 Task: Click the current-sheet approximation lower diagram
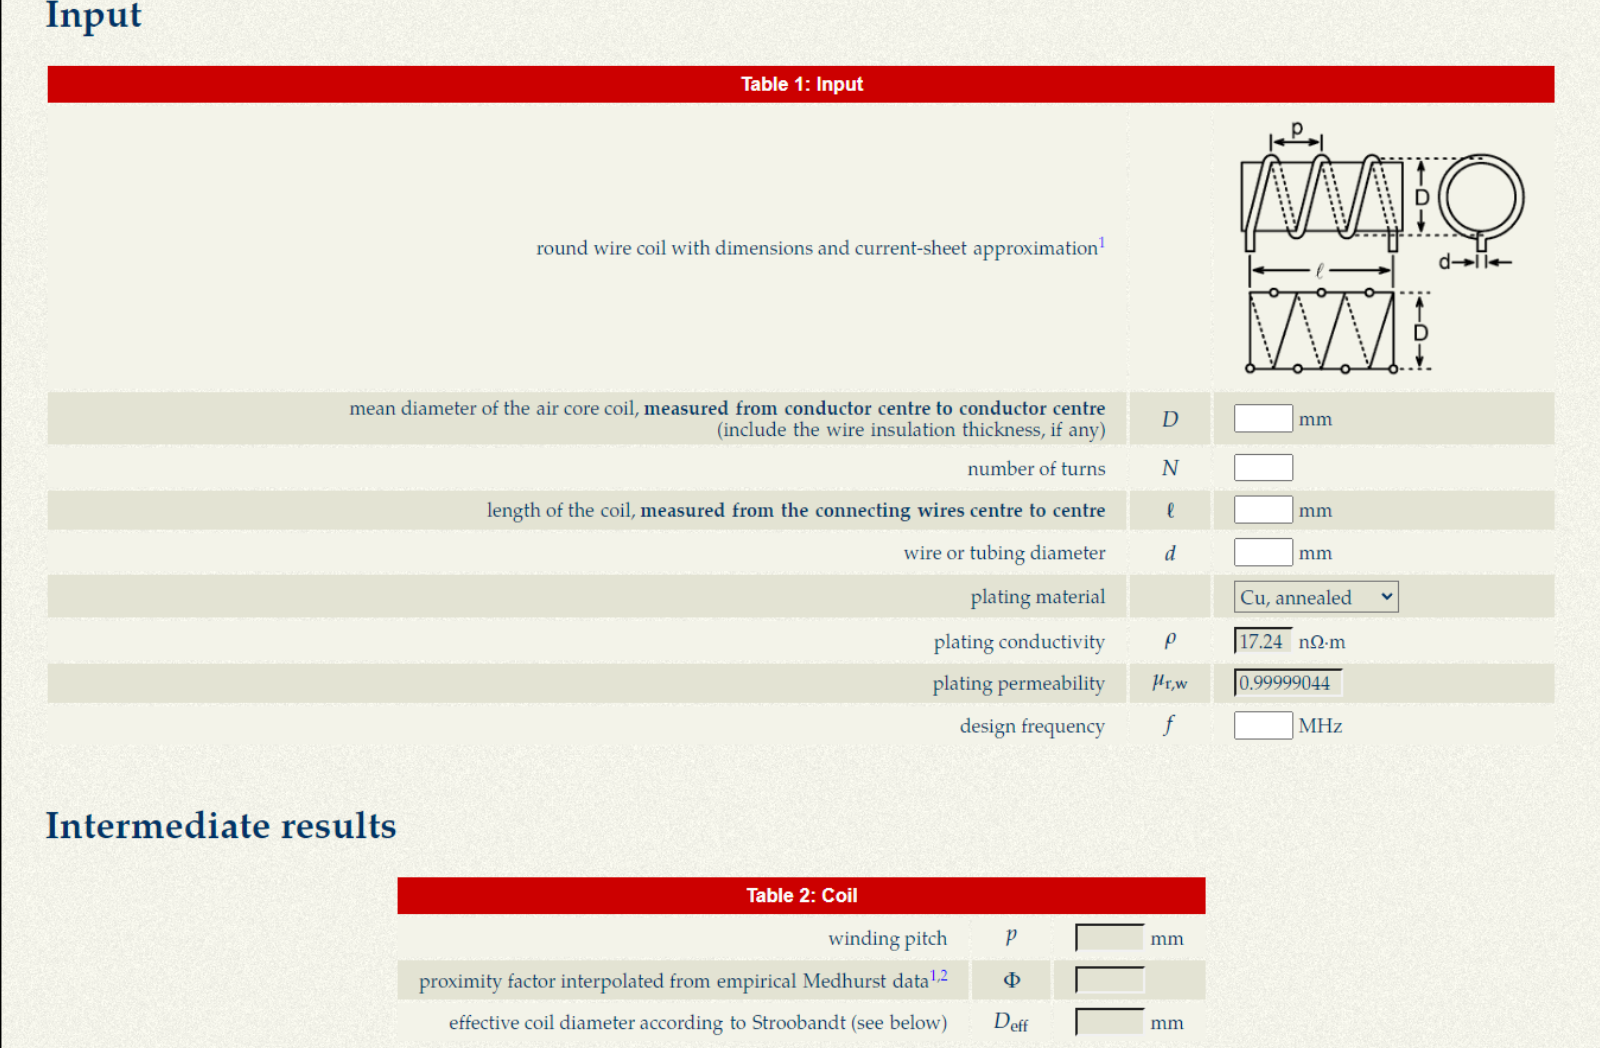click(x=1321, y=331)
